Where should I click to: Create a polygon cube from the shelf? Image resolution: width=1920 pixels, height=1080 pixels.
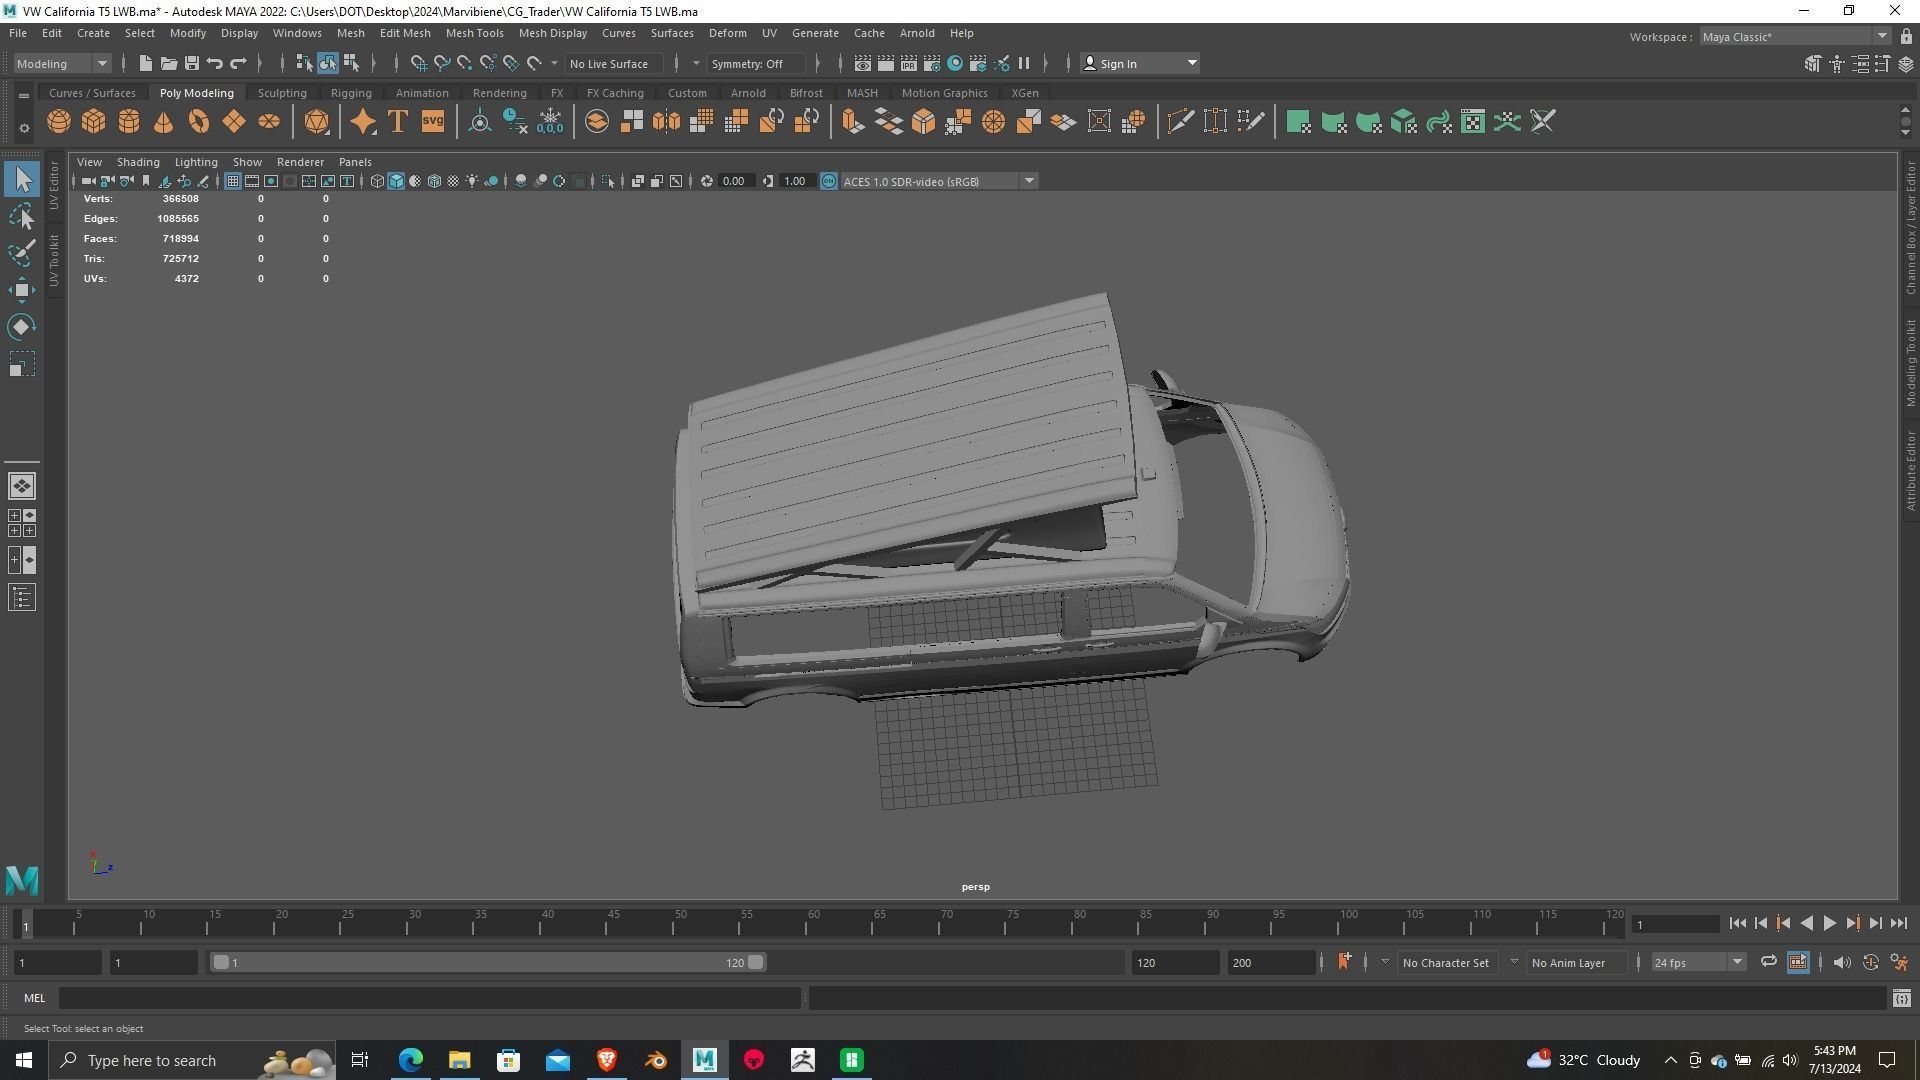tap(94, 122)
